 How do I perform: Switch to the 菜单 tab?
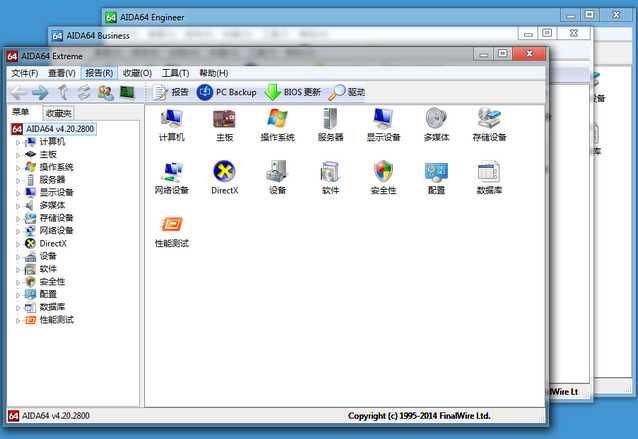21,112
